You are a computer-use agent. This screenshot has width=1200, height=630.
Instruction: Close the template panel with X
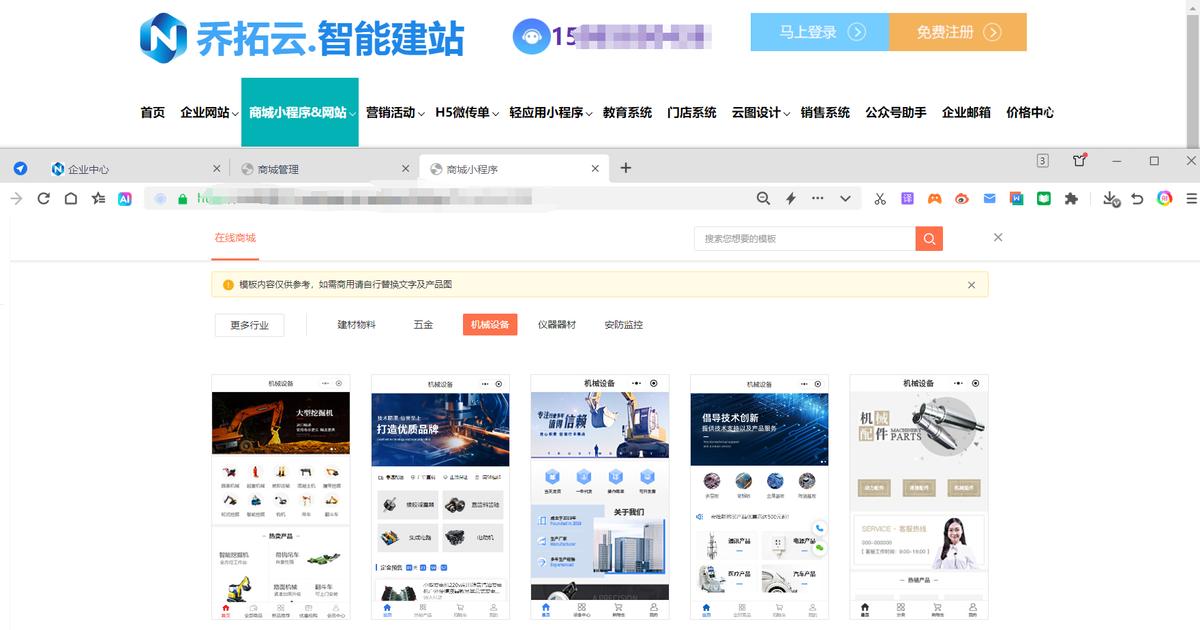(x=998, y=238)
